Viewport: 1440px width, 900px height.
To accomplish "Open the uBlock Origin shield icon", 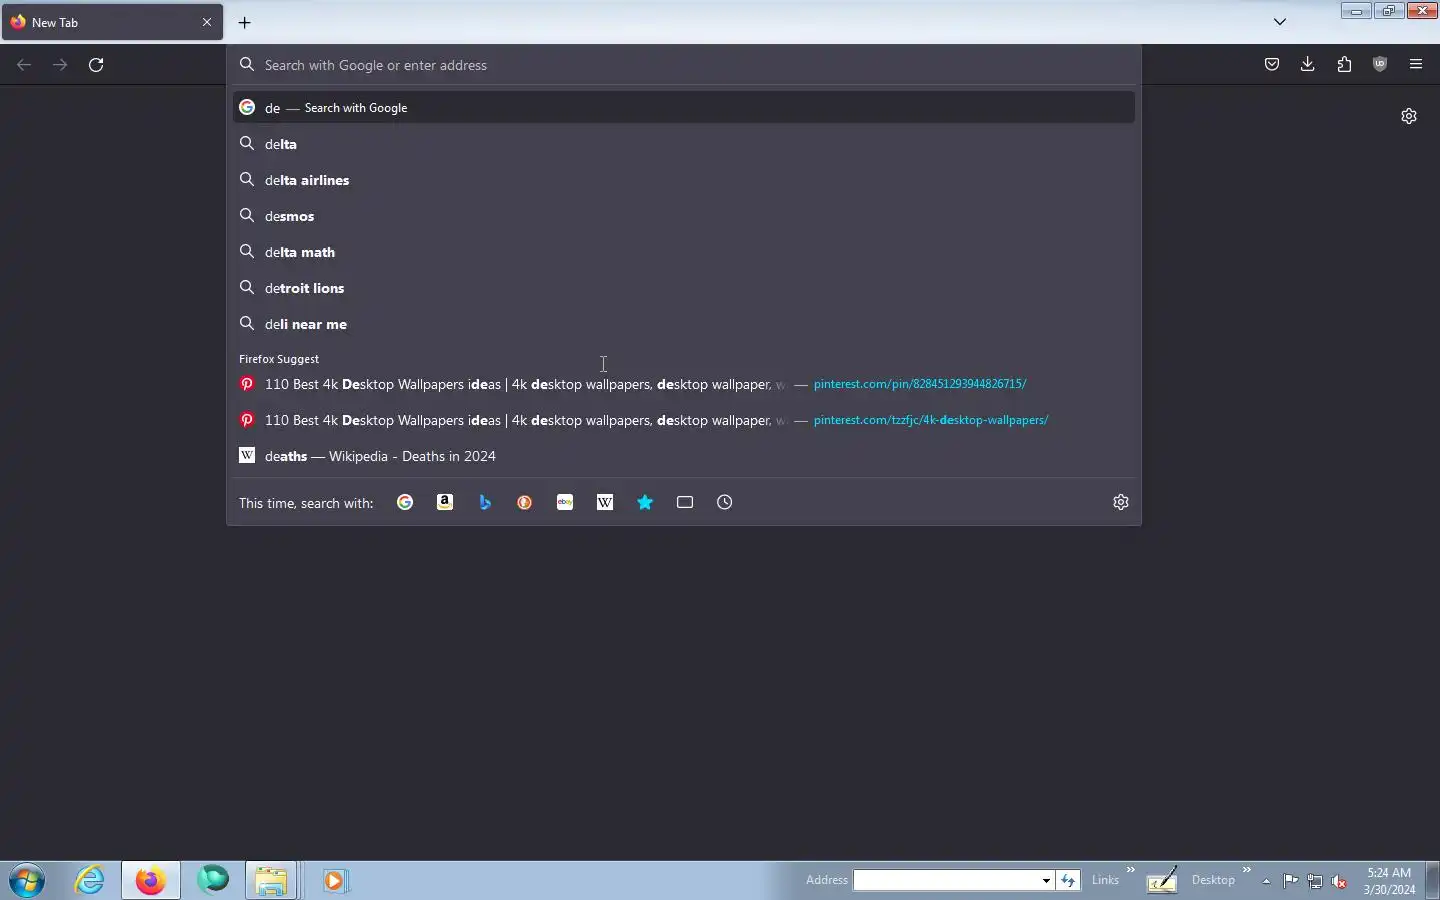I will click(1380, 64).
